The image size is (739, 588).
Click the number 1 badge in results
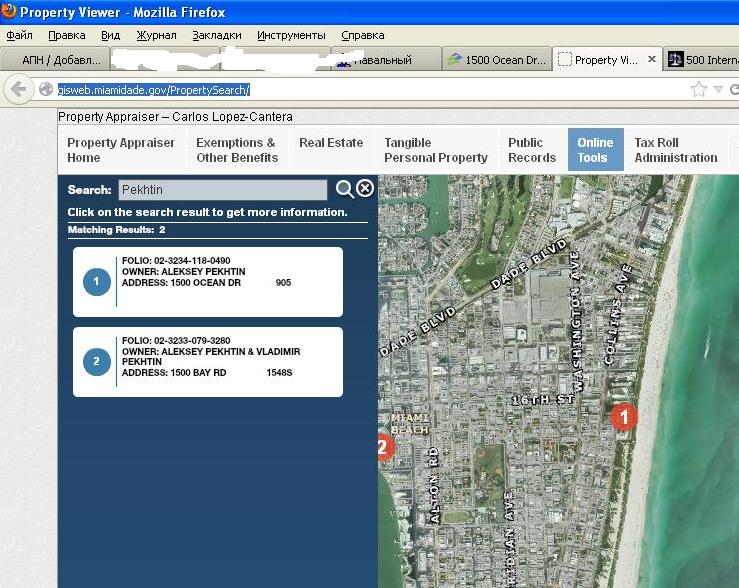click(97, 282)
